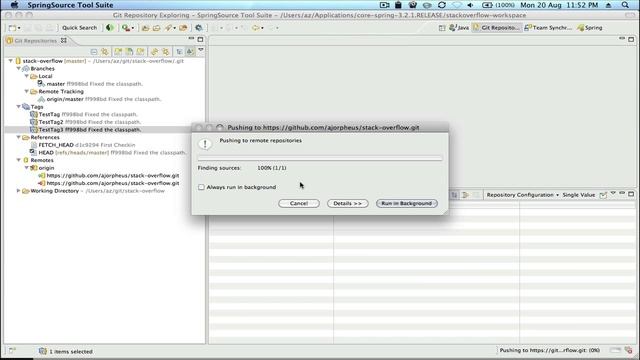
Task: Switch to the Spring perspective
Action: (590, 28)
